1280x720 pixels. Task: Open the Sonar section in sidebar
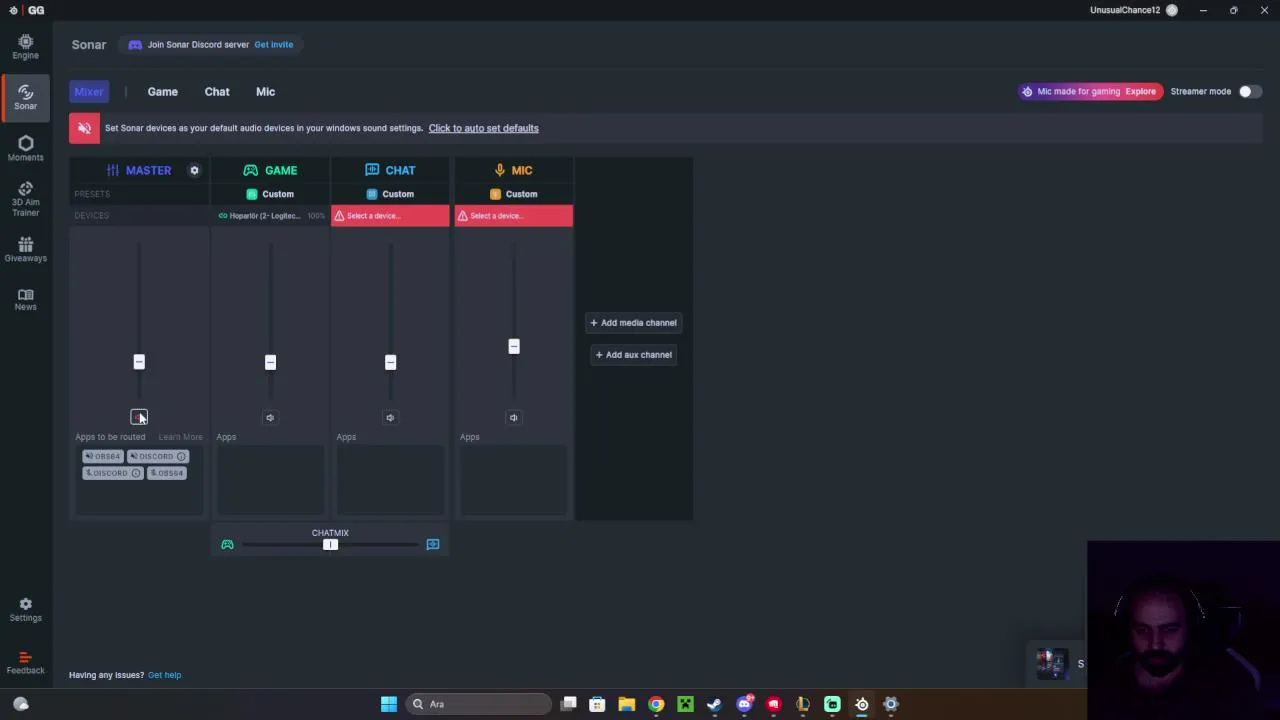click(x=25, y=96)
